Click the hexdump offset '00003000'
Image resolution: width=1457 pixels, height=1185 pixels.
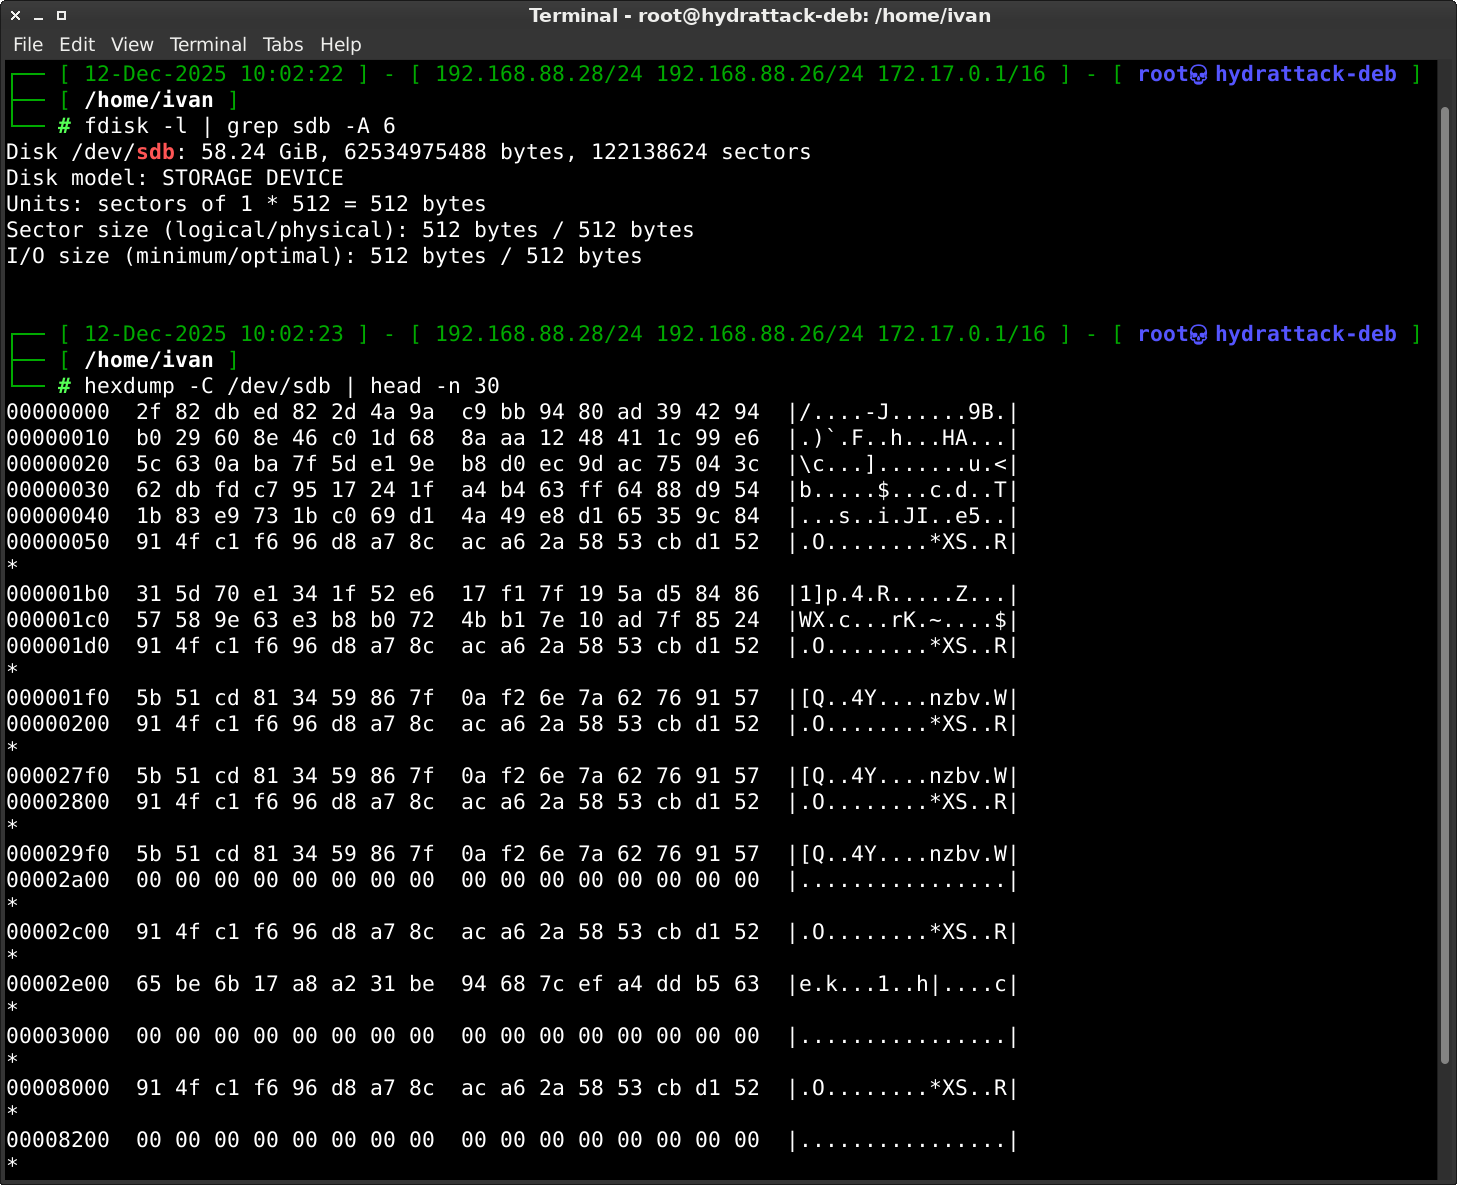[x=58, y=1036]
